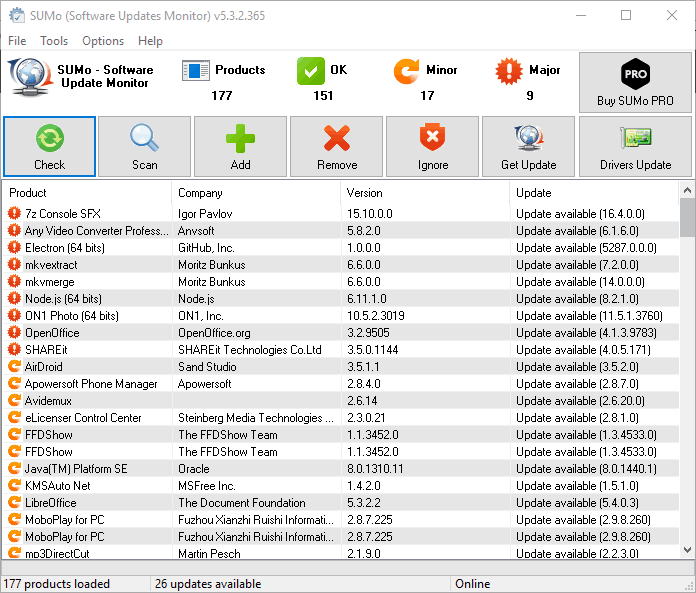Click the Get Update globe button
The width and height of the screenshot is (696, 593).
coord(528,147)
